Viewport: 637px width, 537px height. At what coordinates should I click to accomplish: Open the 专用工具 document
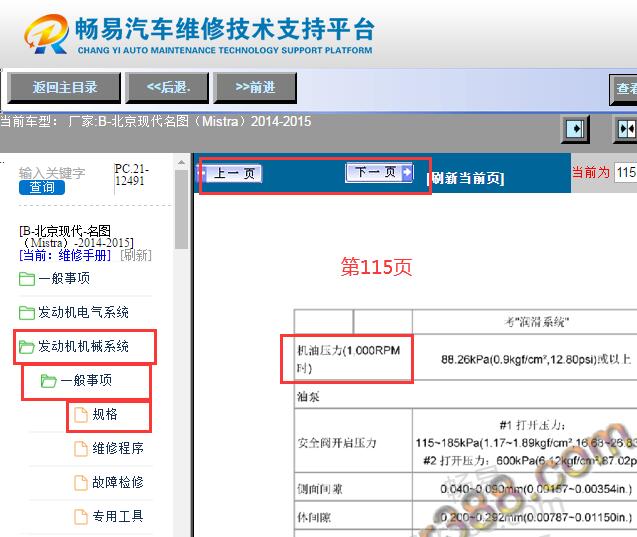click(x=118, y=517)
